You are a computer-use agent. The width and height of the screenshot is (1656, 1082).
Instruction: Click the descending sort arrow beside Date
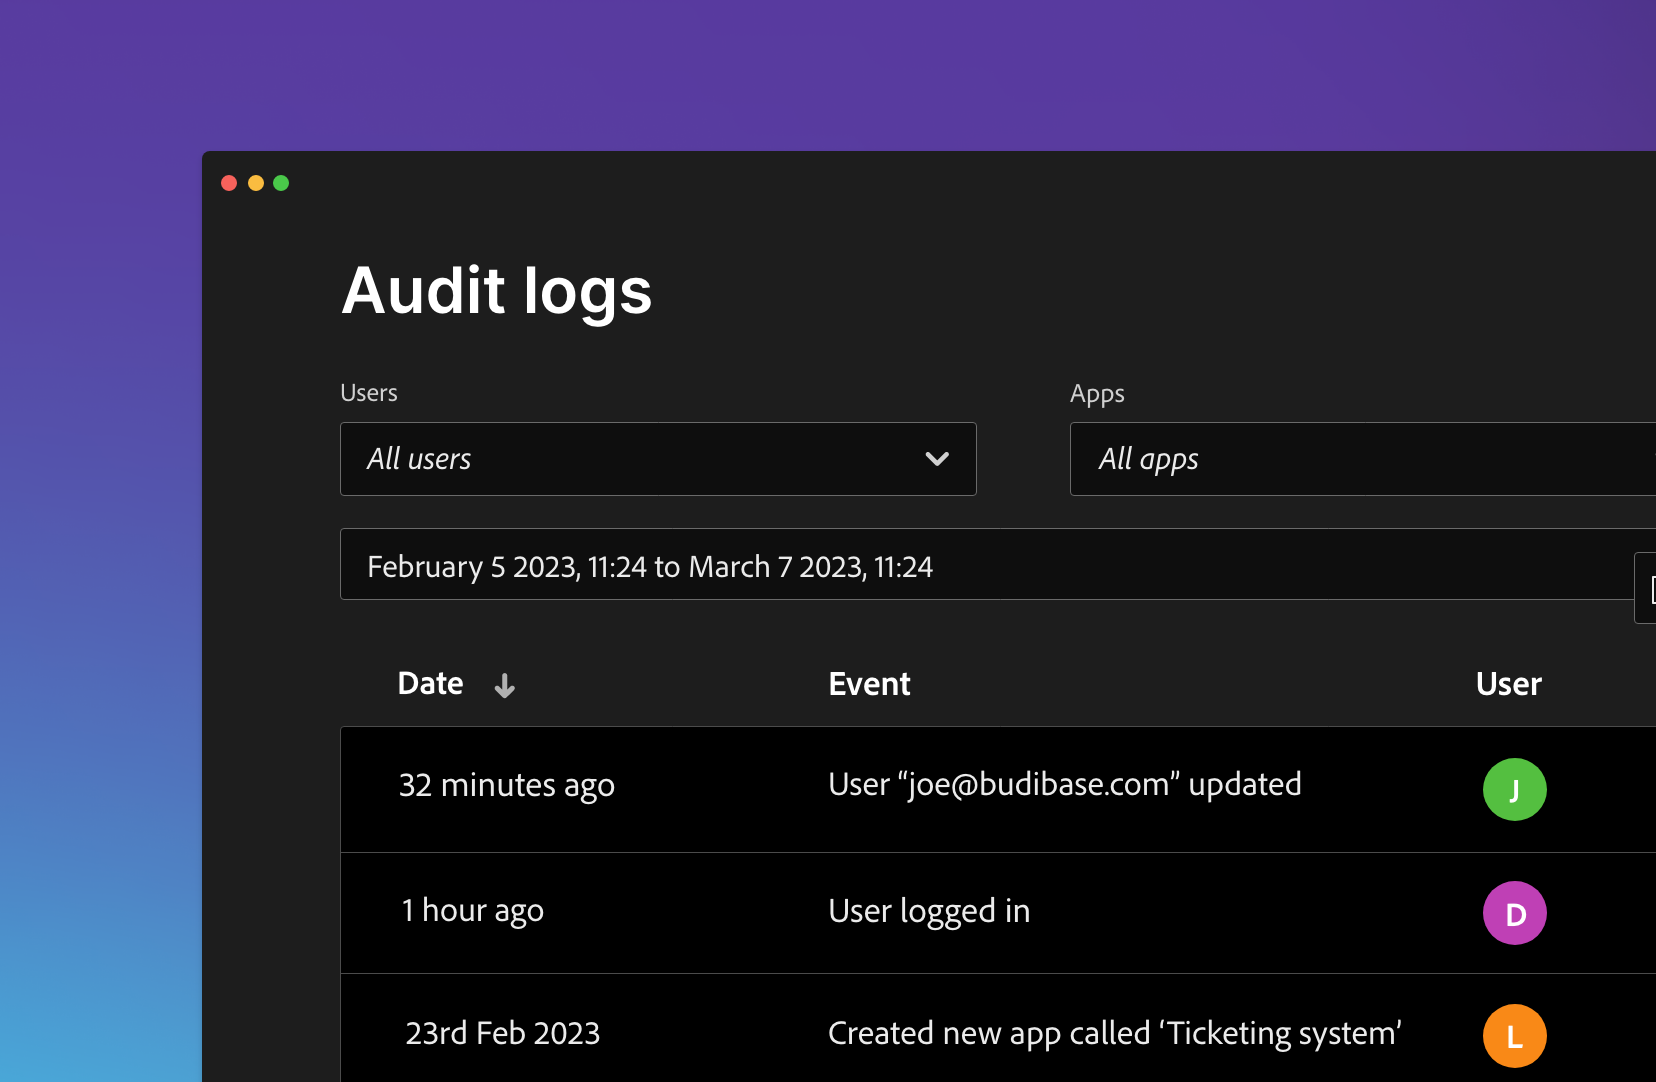(x=505, y=686)
